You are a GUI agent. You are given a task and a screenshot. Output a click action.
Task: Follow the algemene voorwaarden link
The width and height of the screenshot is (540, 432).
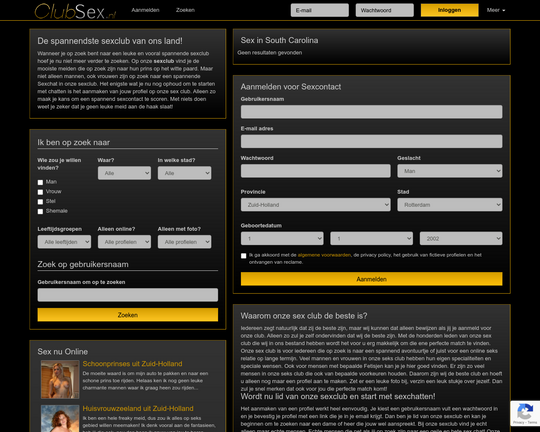pos(324,255)
